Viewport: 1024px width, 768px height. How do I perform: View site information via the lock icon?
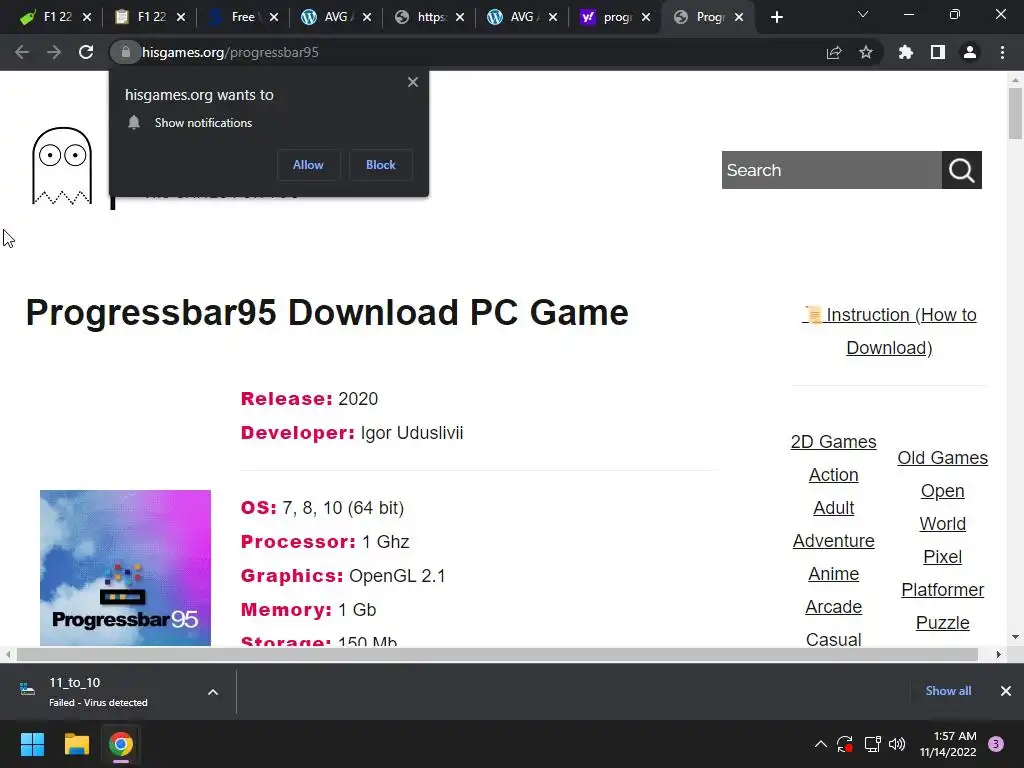[x=125, y=52]
